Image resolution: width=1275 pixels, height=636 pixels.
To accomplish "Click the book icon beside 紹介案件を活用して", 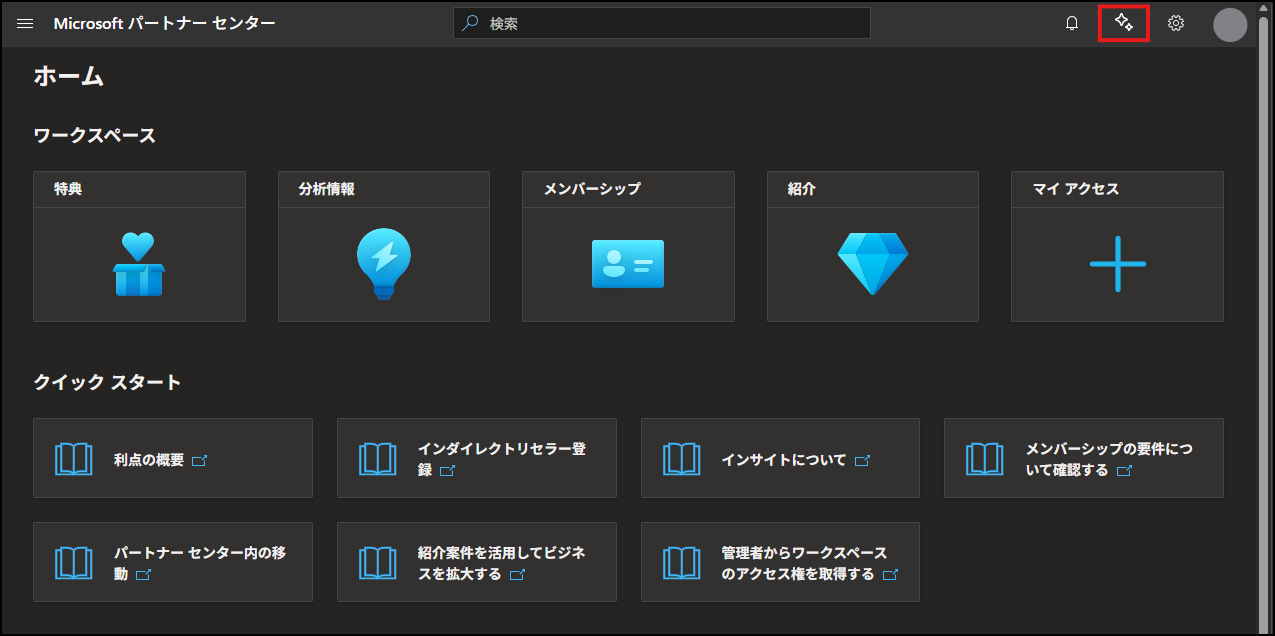I will click(x=378, y=563).
